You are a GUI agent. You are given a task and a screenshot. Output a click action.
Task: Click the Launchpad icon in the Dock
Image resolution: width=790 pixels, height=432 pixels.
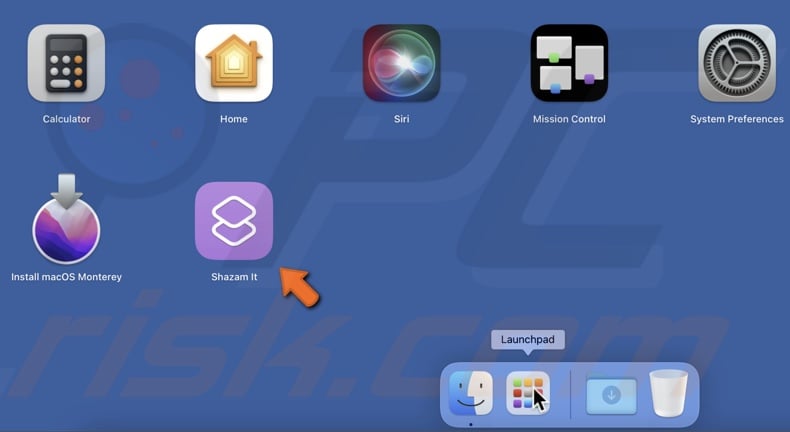point(528,393)
